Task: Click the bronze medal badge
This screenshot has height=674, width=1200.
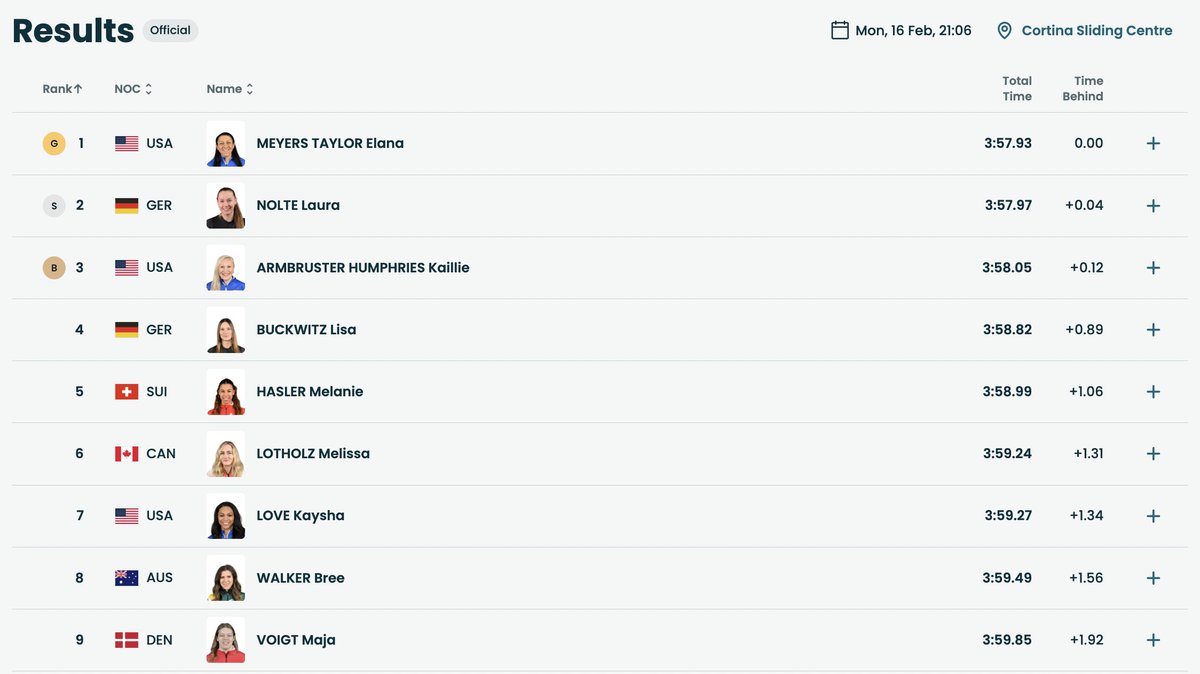Action: pos(53,268)
